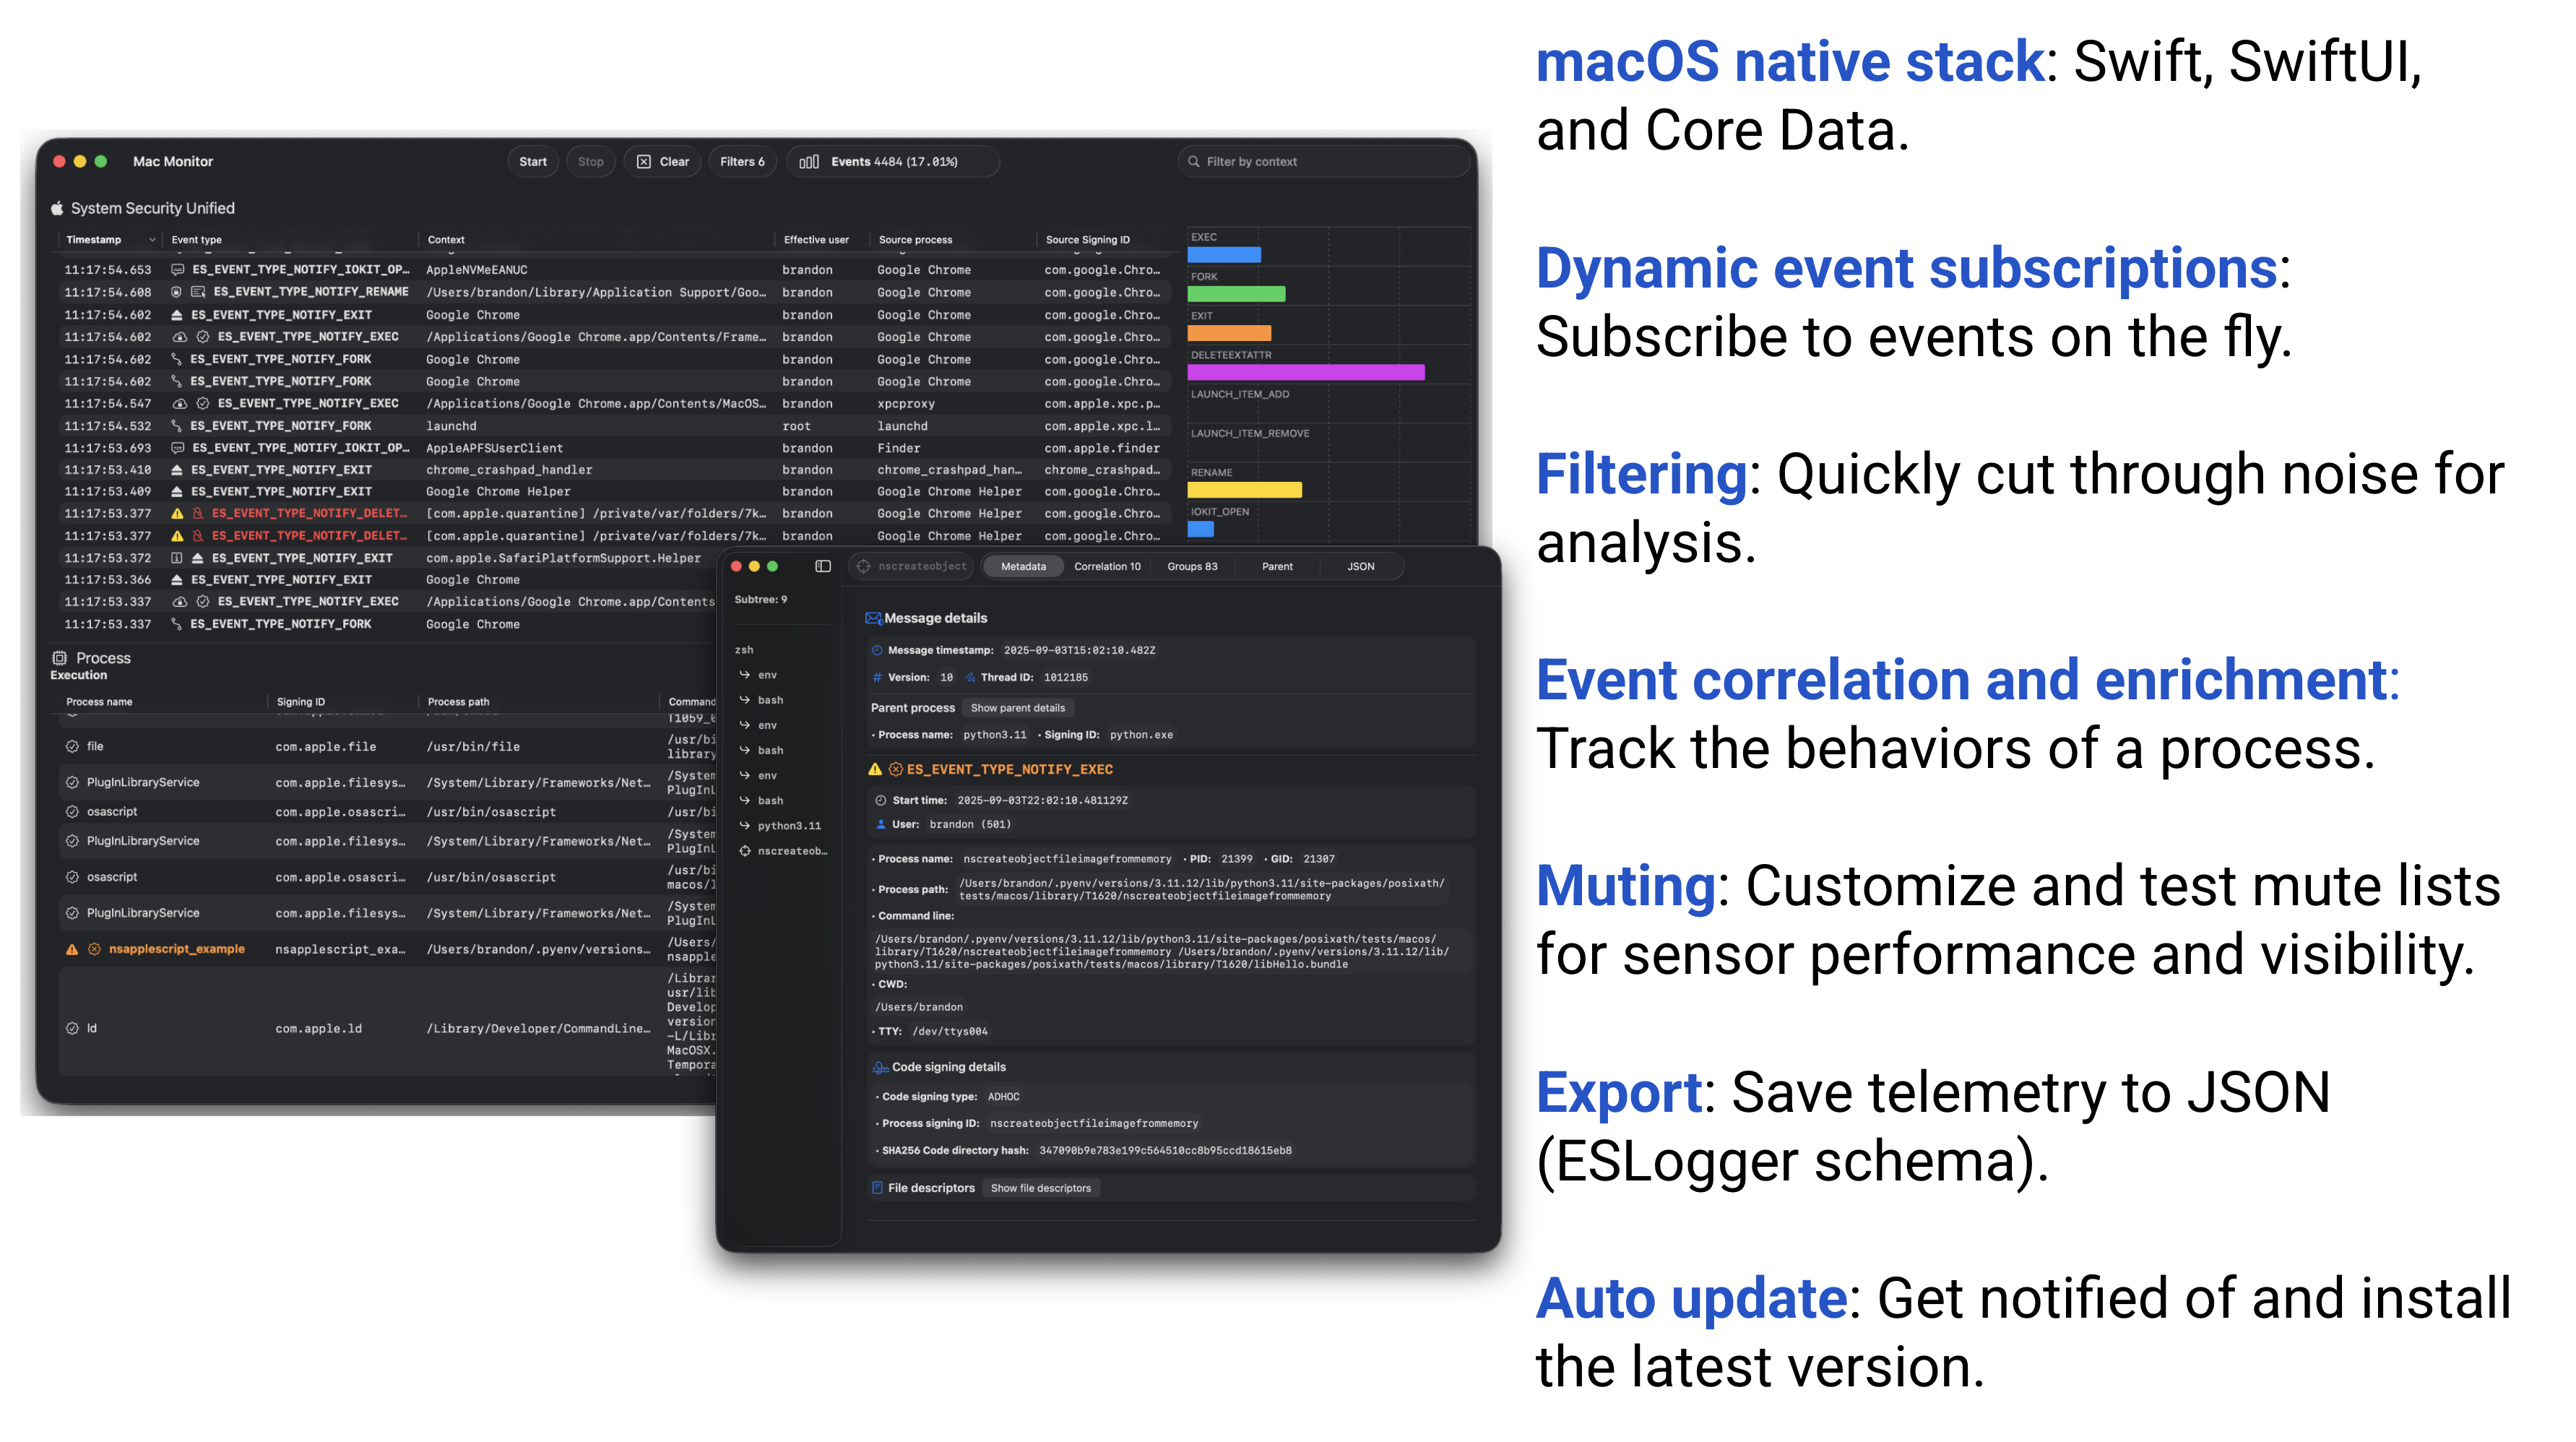Toggle the sidebar in the detail window
The height and width of the screenshot is (1442, 2576).
tap(822, 565)
